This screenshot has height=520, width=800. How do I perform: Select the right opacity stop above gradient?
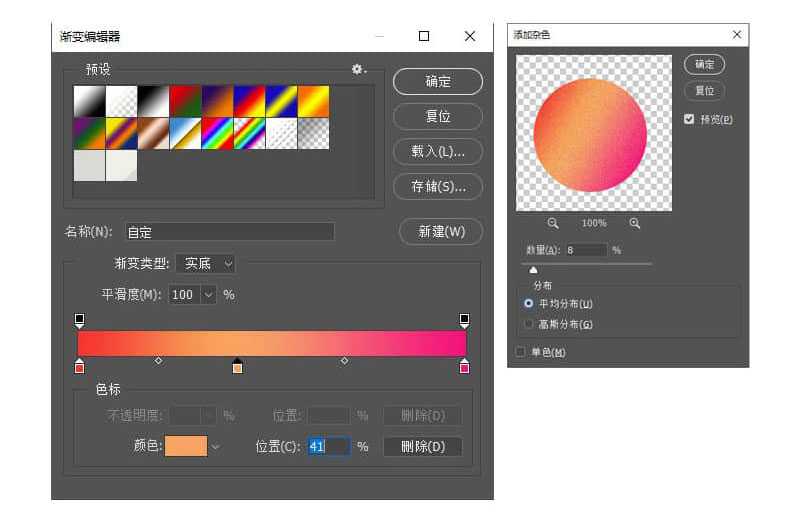(x=464, y=320)
